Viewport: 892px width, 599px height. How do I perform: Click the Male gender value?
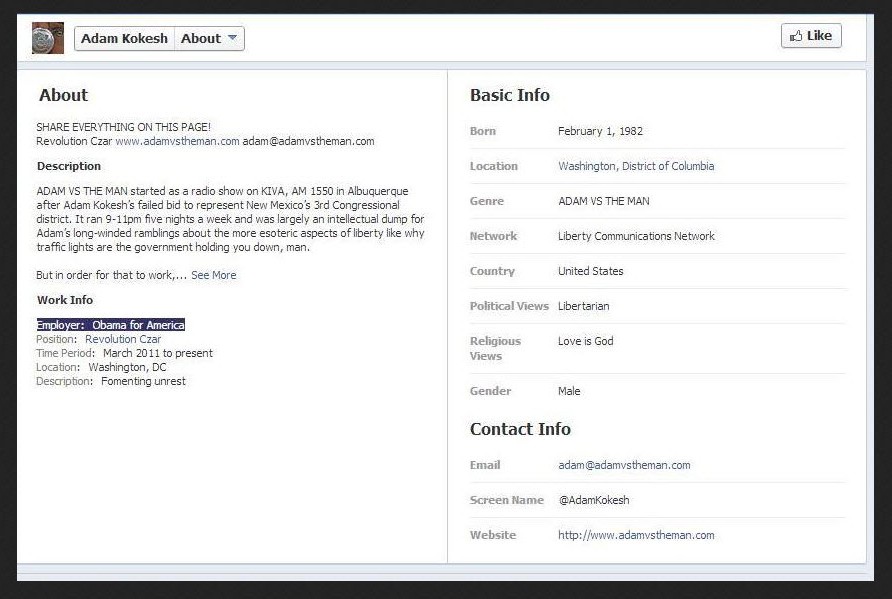569,391
